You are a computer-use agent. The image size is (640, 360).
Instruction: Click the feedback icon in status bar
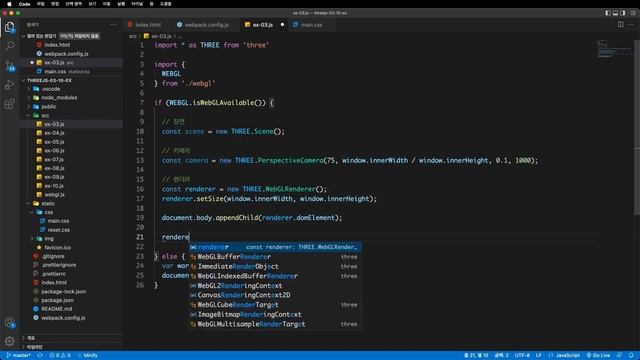pyautogui.click(x=620, y=356)
